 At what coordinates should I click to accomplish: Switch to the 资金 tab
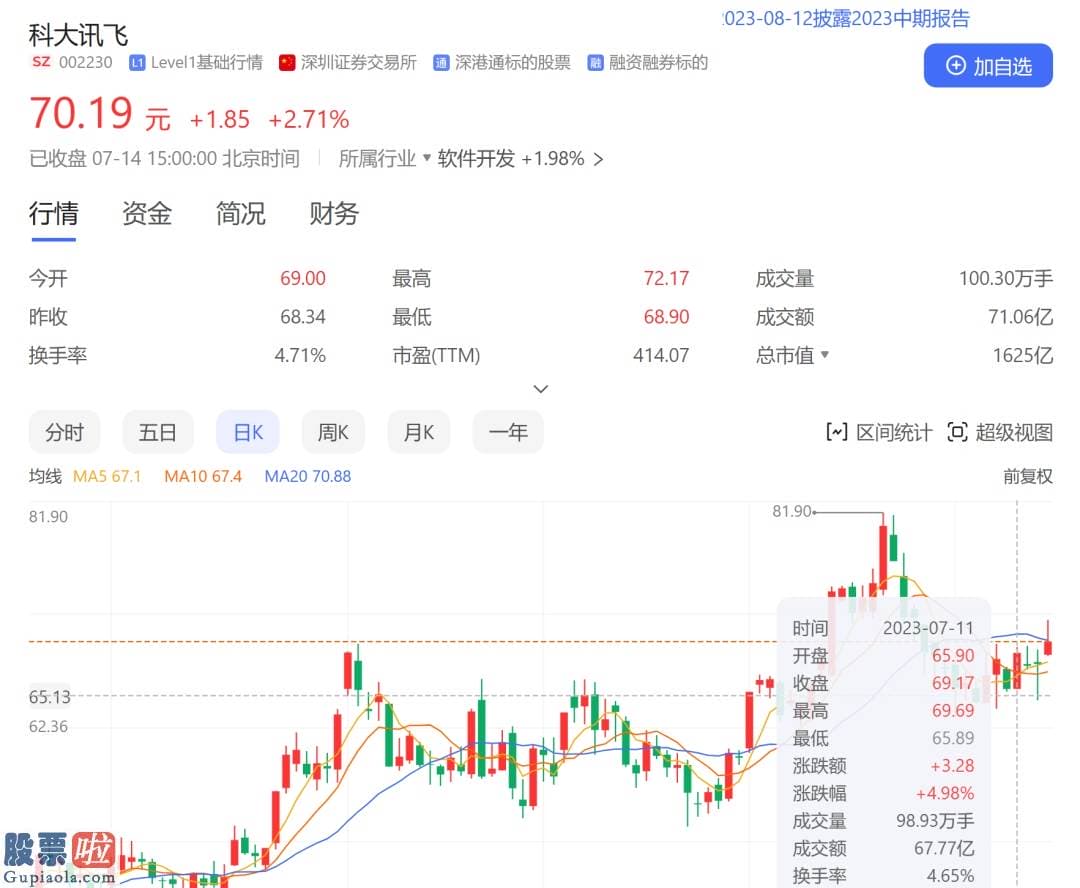tap(147, 214)
